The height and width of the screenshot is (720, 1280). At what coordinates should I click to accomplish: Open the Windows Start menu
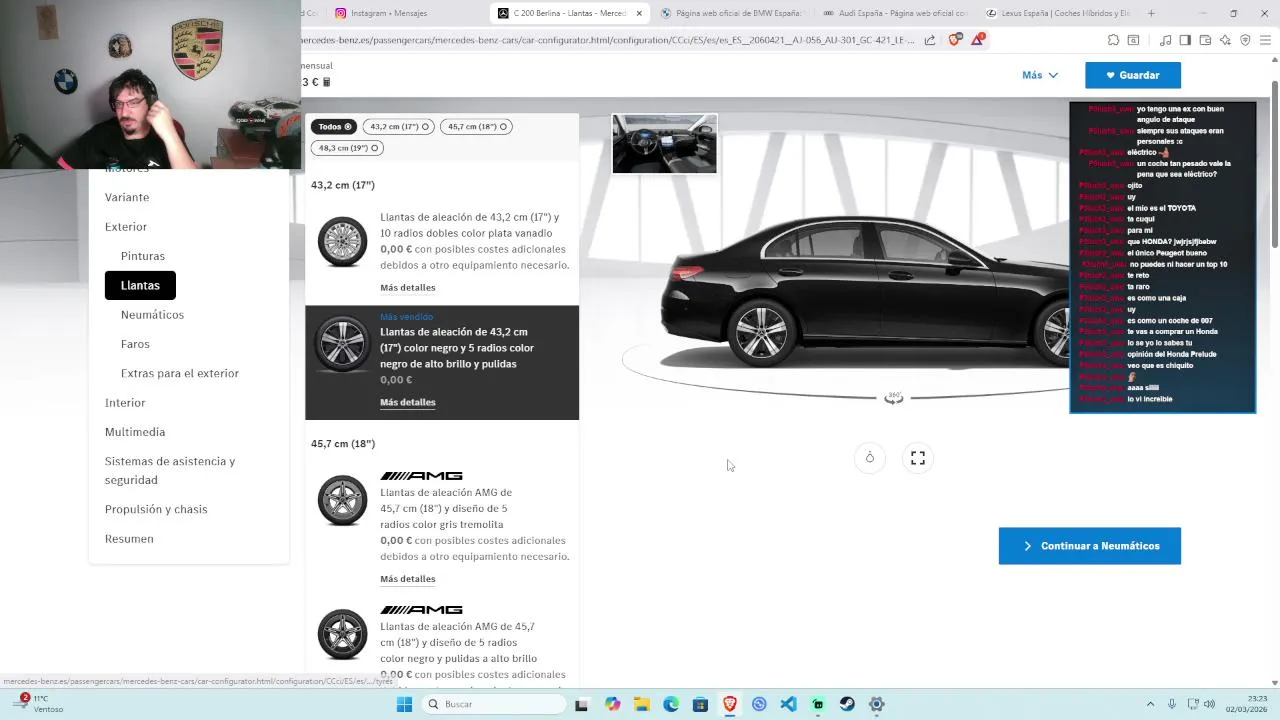click(x=404, y=704)
